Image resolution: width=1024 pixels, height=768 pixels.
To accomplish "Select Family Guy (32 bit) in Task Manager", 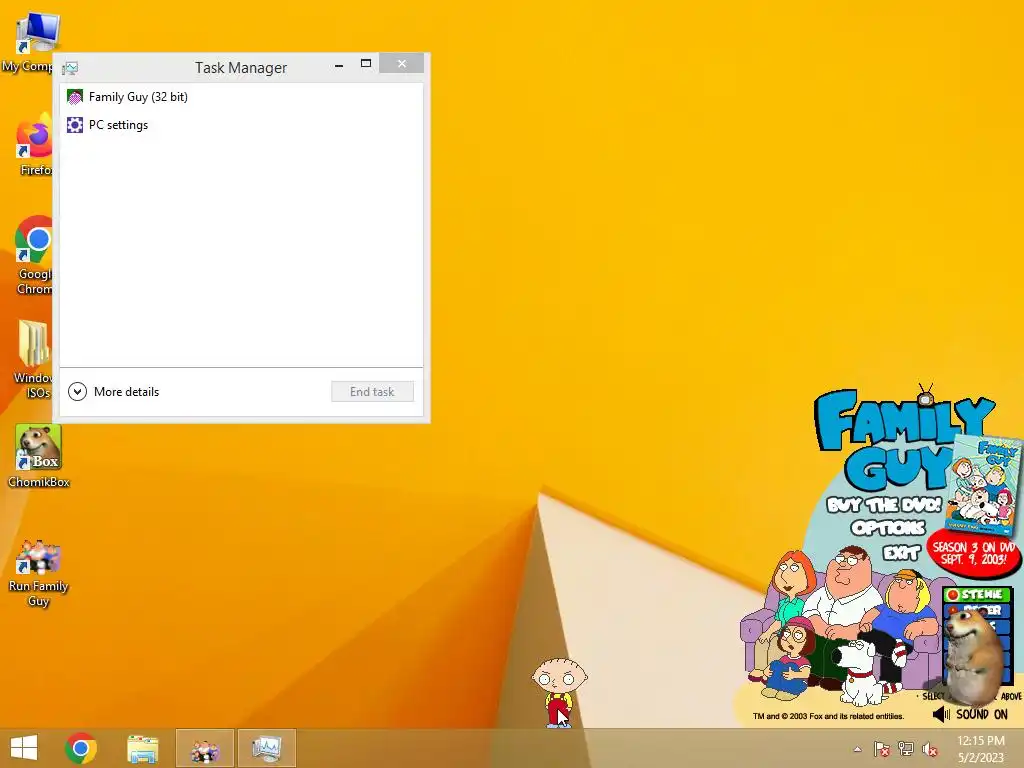I will (x=241, y=97).
